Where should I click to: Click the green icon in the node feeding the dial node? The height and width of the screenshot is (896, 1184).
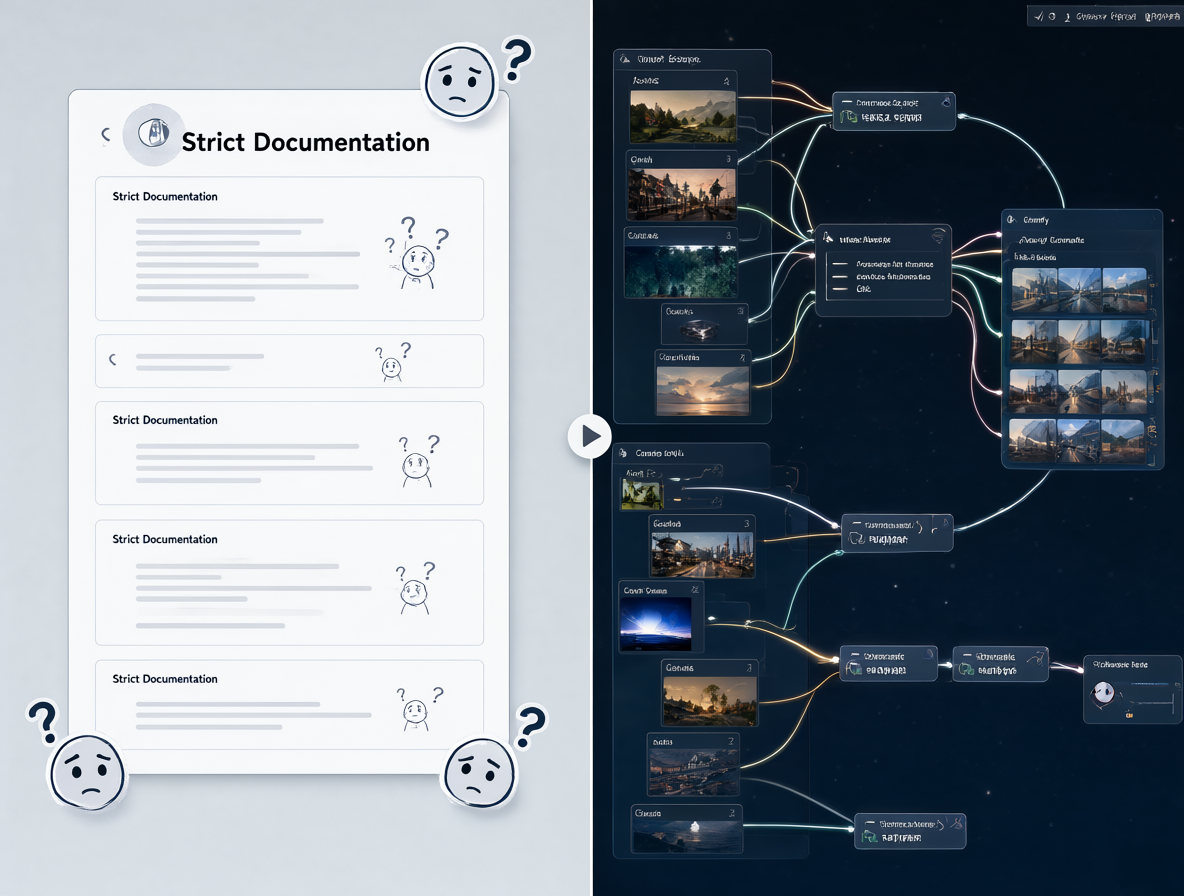(x=967, y=670)
